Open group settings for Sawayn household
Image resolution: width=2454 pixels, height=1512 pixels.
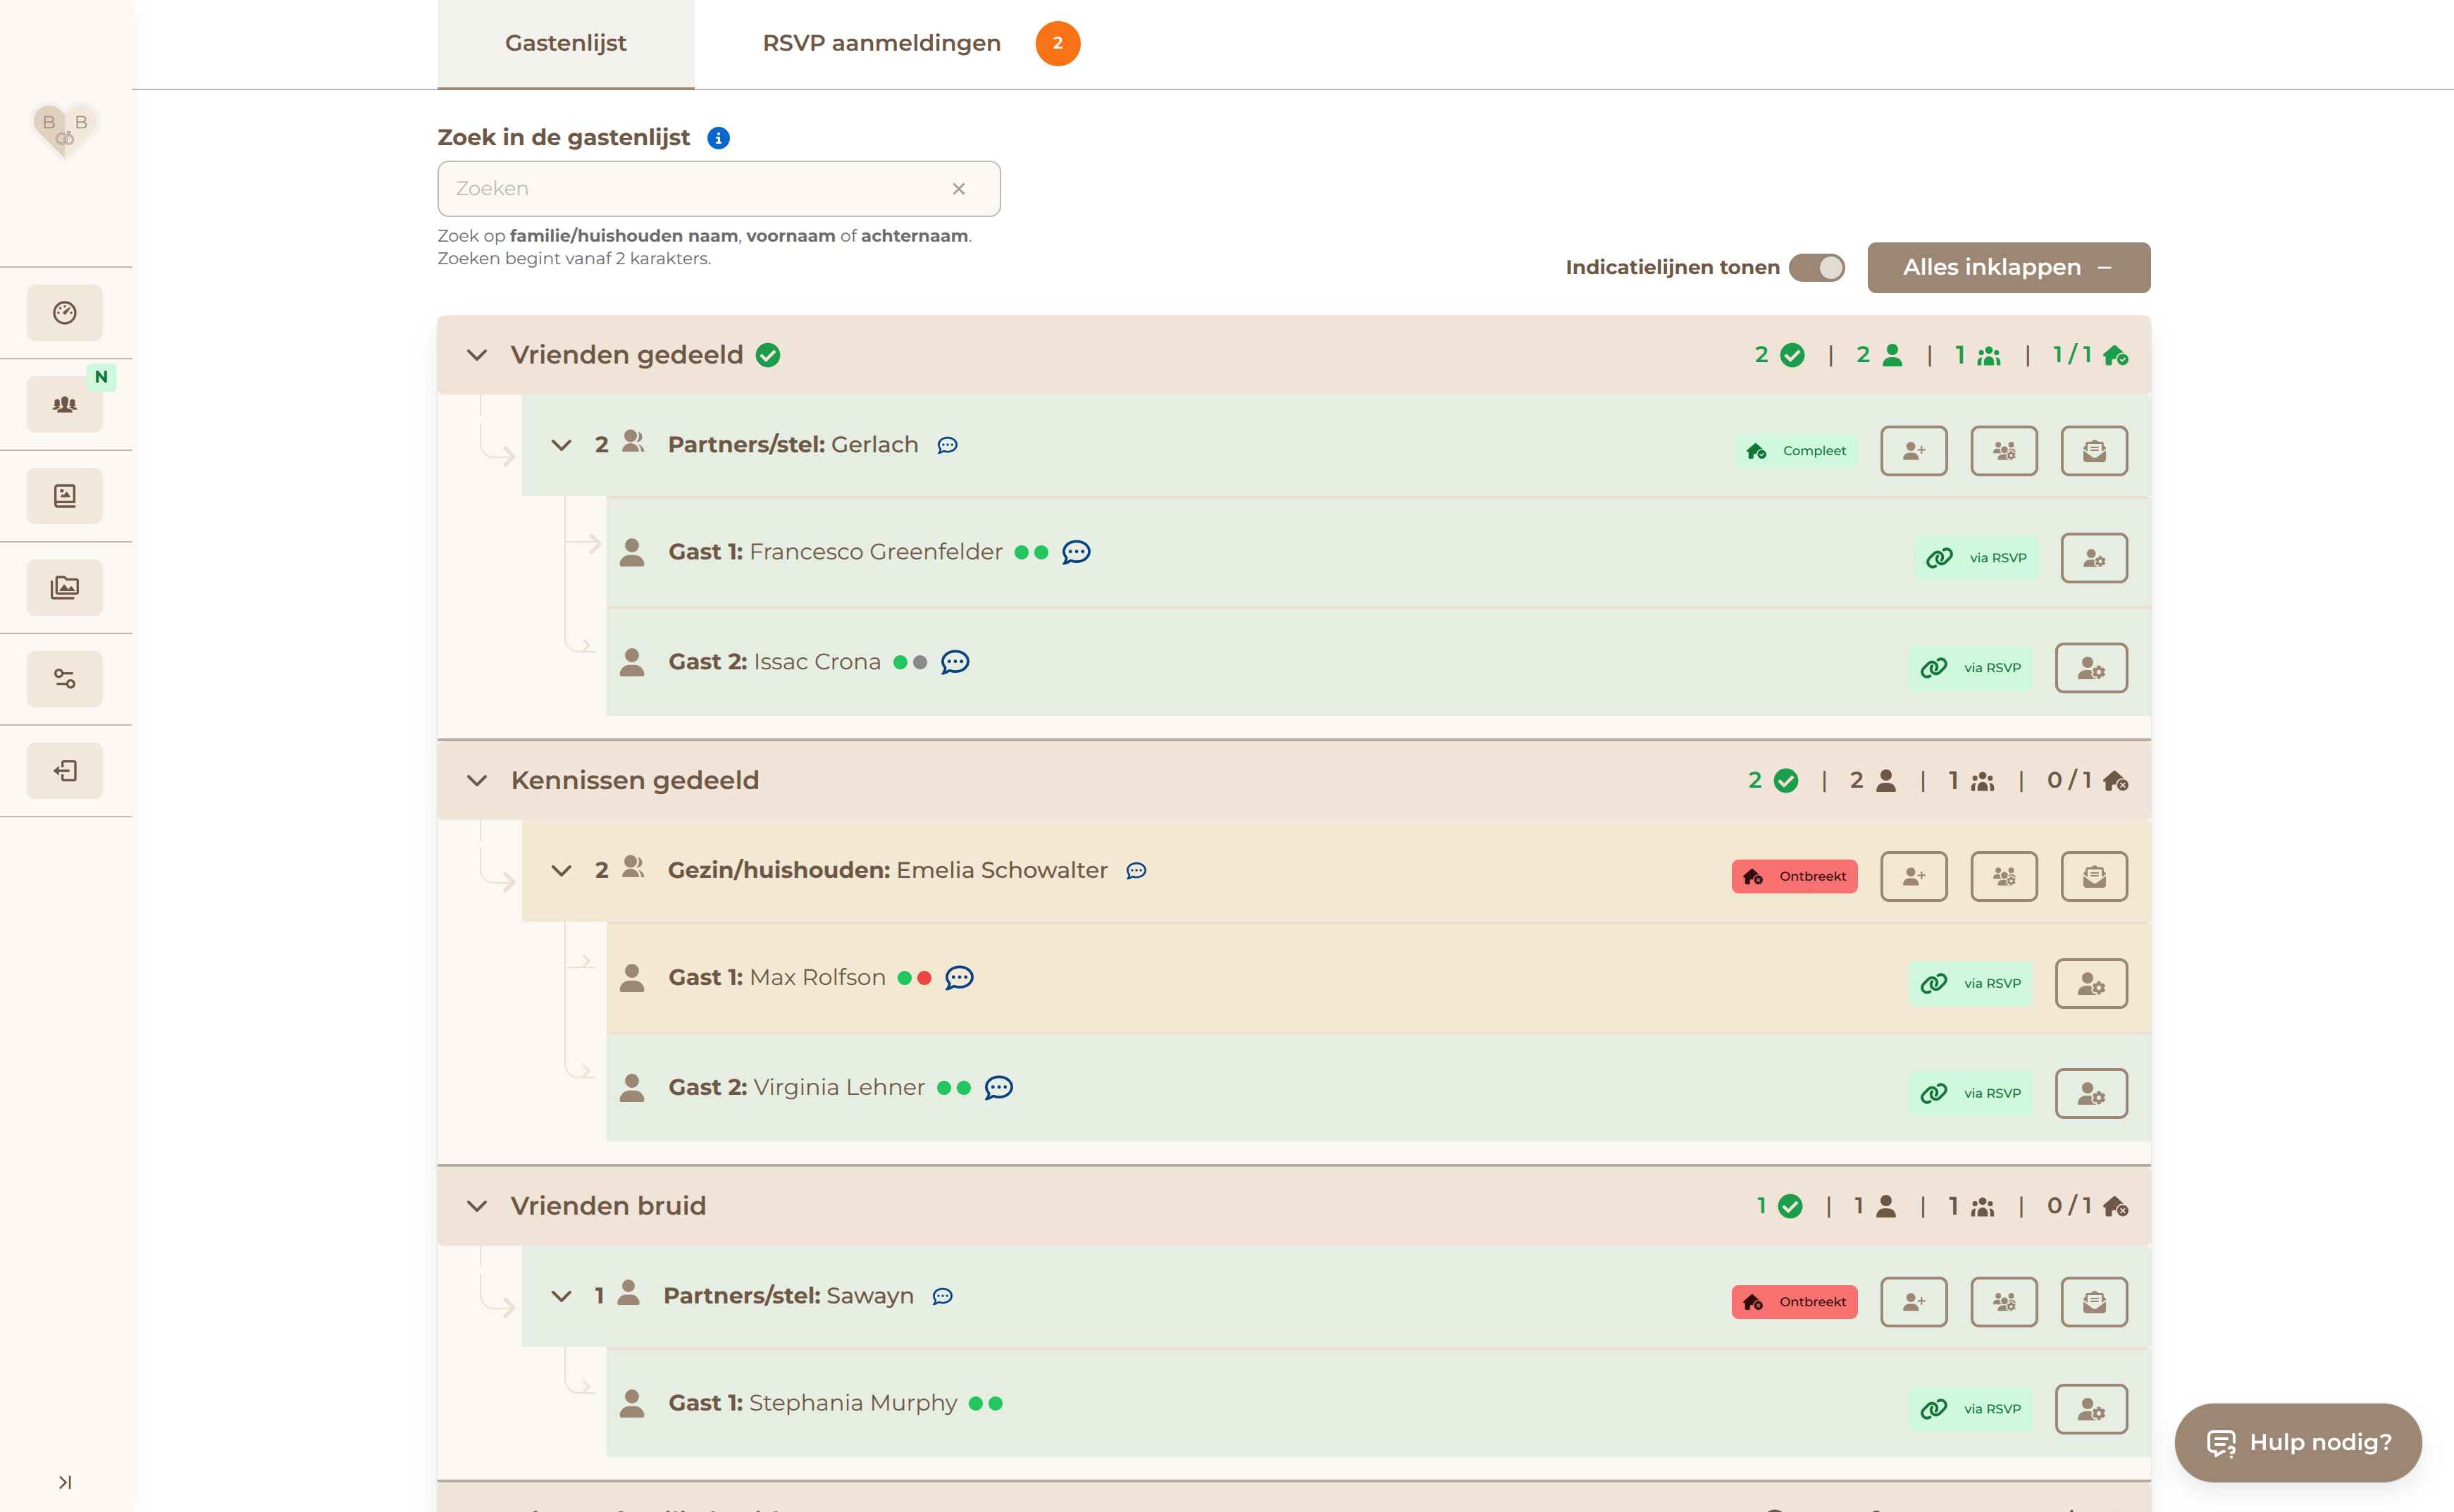2004,1302
